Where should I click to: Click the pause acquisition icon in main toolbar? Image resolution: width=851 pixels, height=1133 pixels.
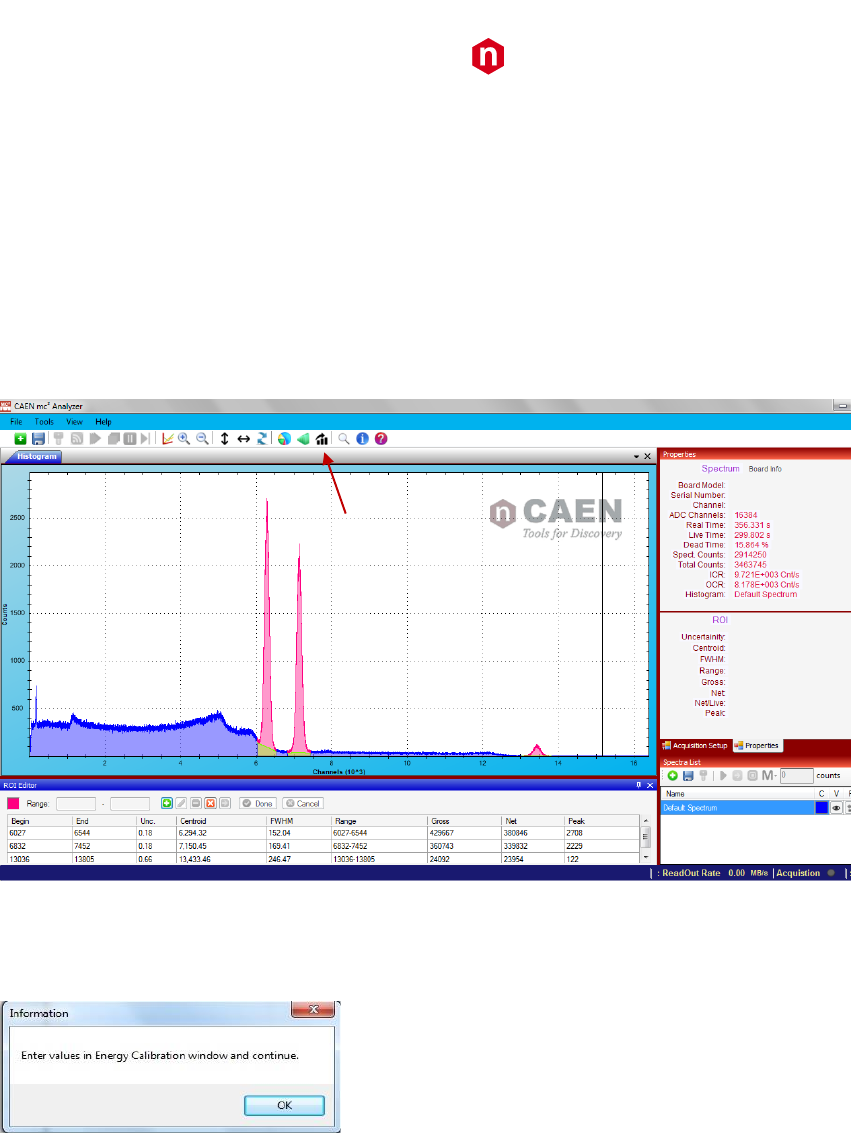click(130, 439)
